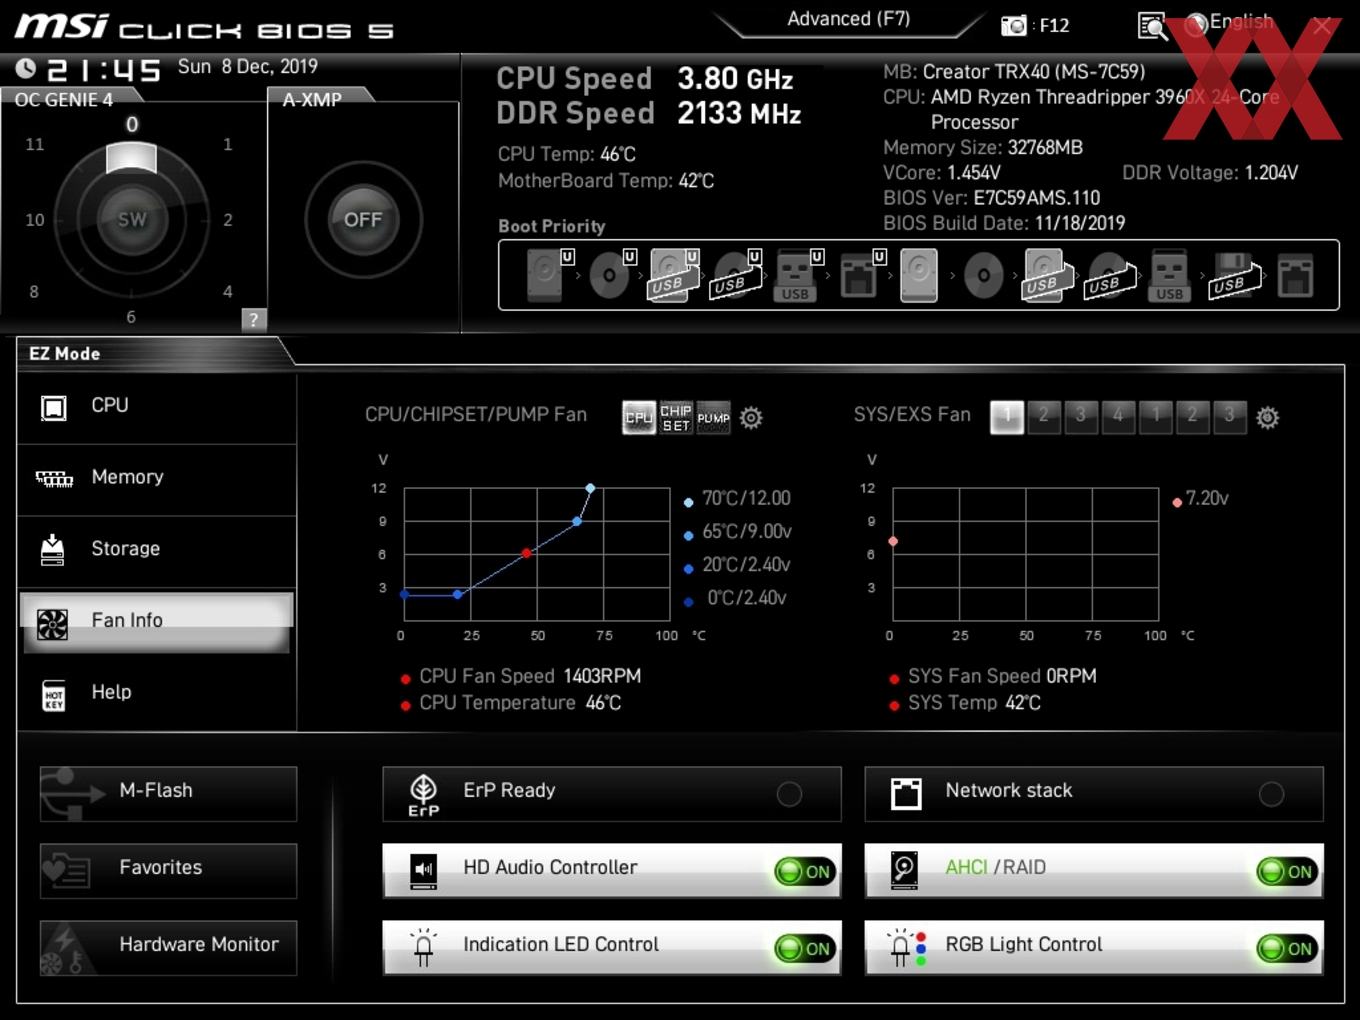
Task: Open SYS/EXS fan settings gear icon
Action: pos(1267,417)
